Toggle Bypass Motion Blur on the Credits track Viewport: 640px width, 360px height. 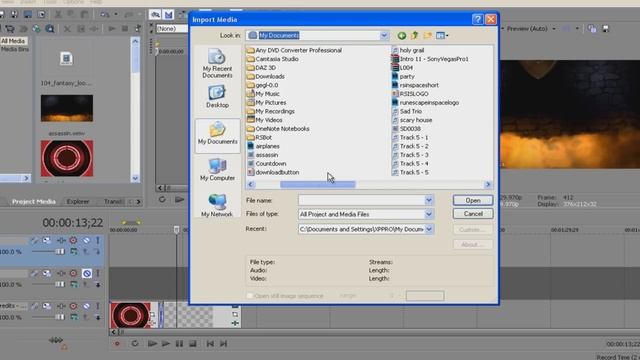[x=34, y=306]
